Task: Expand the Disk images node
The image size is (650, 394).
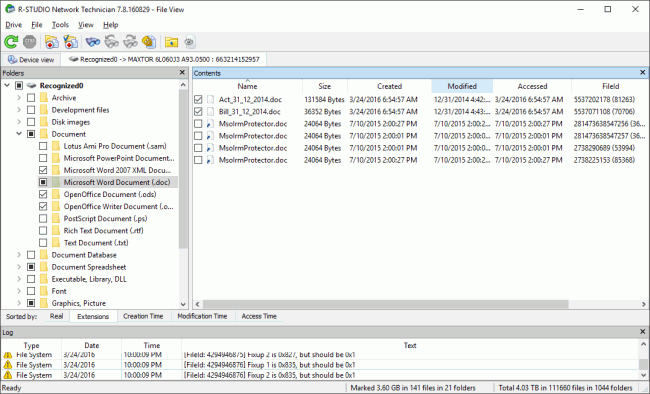Action: (19, 122)
